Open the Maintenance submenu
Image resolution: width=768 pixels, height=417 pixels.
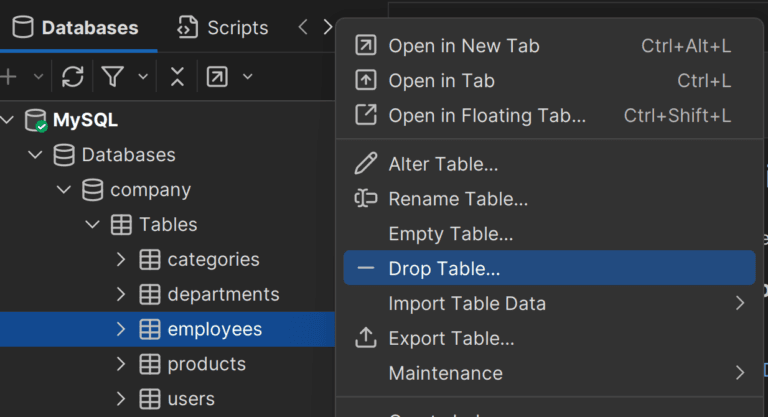(549, 373)
